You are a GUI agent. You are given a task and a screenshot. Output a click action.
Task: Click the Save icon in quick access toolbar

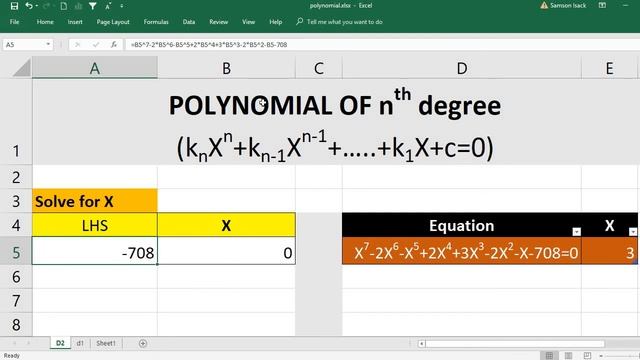coord(14,6)
